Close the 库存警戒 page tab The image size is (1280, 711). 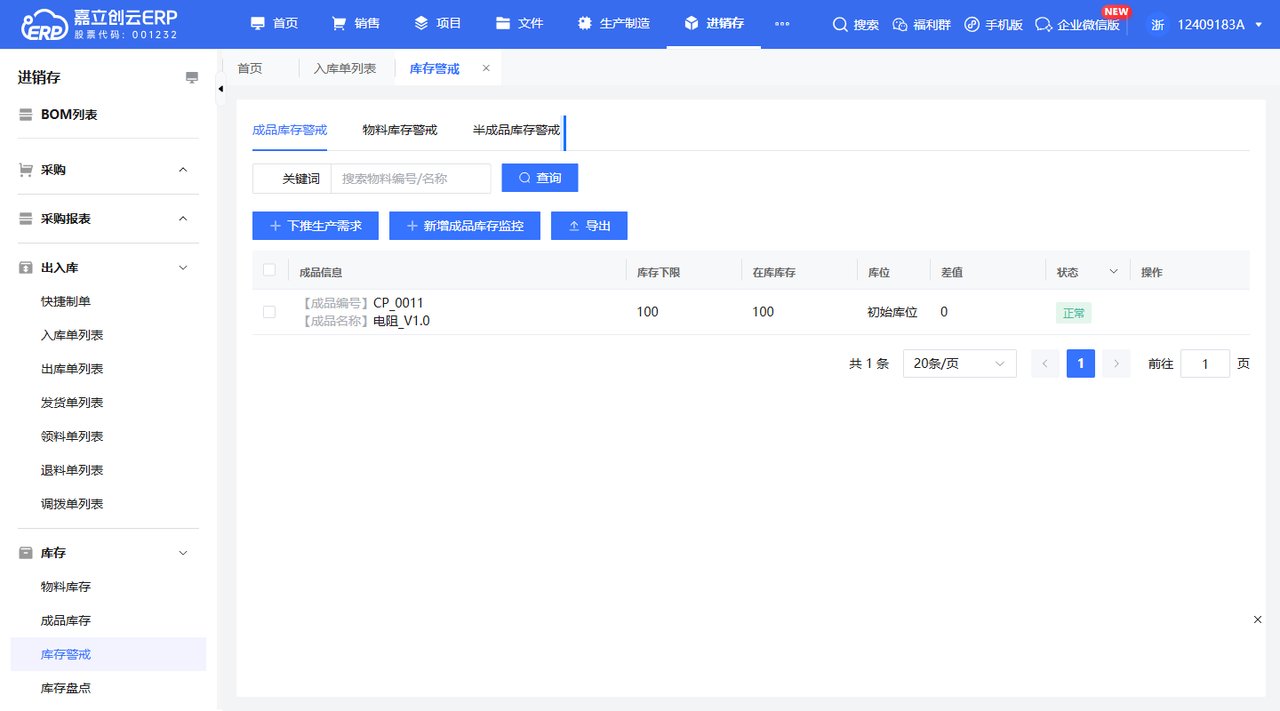pos(486,68)
